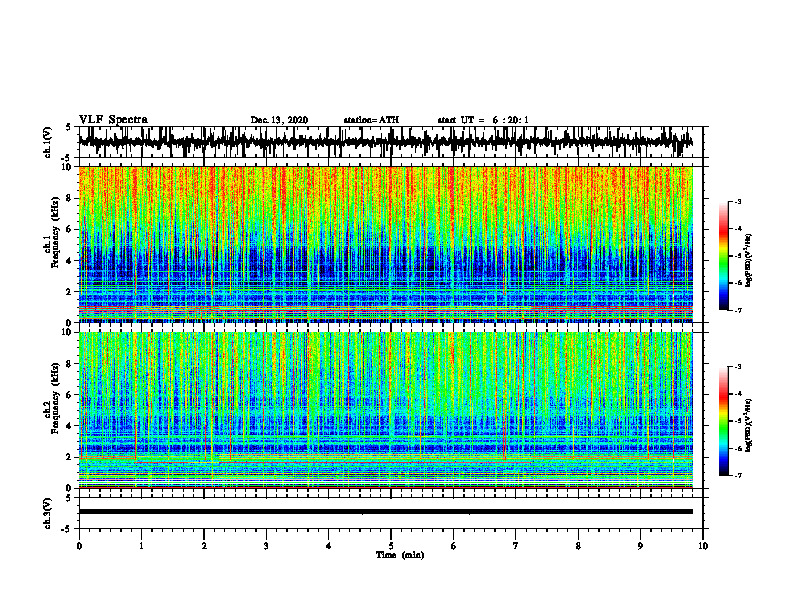Click the 2 kHz tick of the ch.1 spectrogram

[x=69, y=292]
